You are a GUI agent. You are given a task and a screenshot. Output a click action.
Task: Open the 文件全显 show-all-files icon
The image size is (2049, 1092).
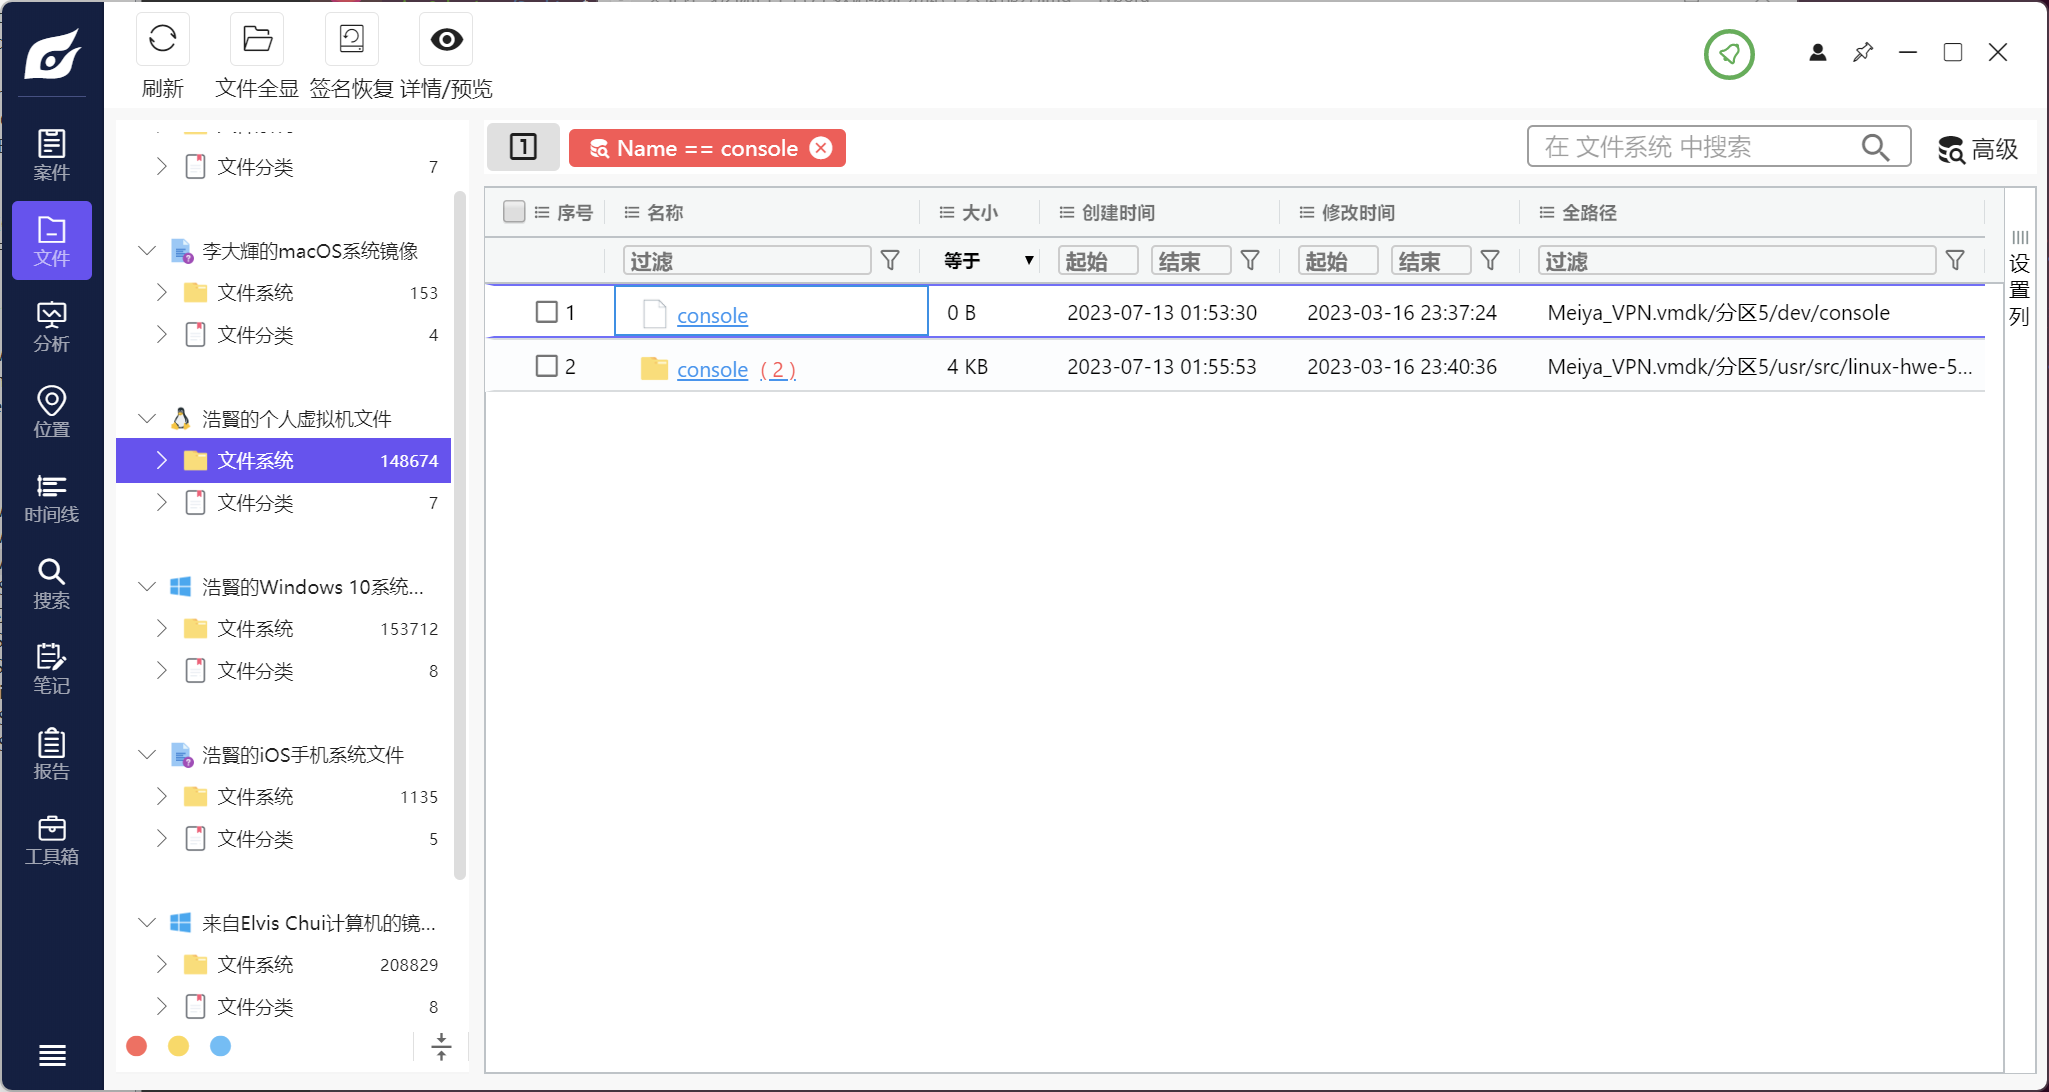point(257,40)
